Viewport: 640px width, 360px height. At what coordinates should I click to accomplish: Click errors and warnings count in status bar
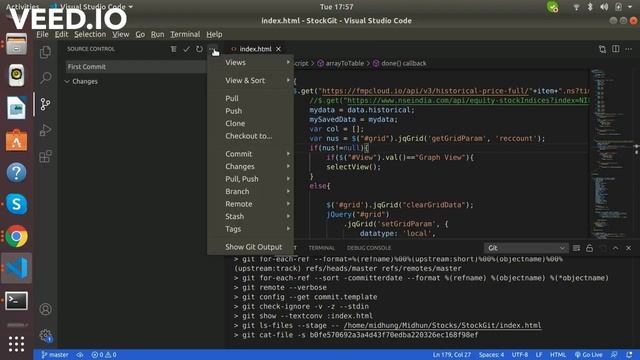(104, 355)
